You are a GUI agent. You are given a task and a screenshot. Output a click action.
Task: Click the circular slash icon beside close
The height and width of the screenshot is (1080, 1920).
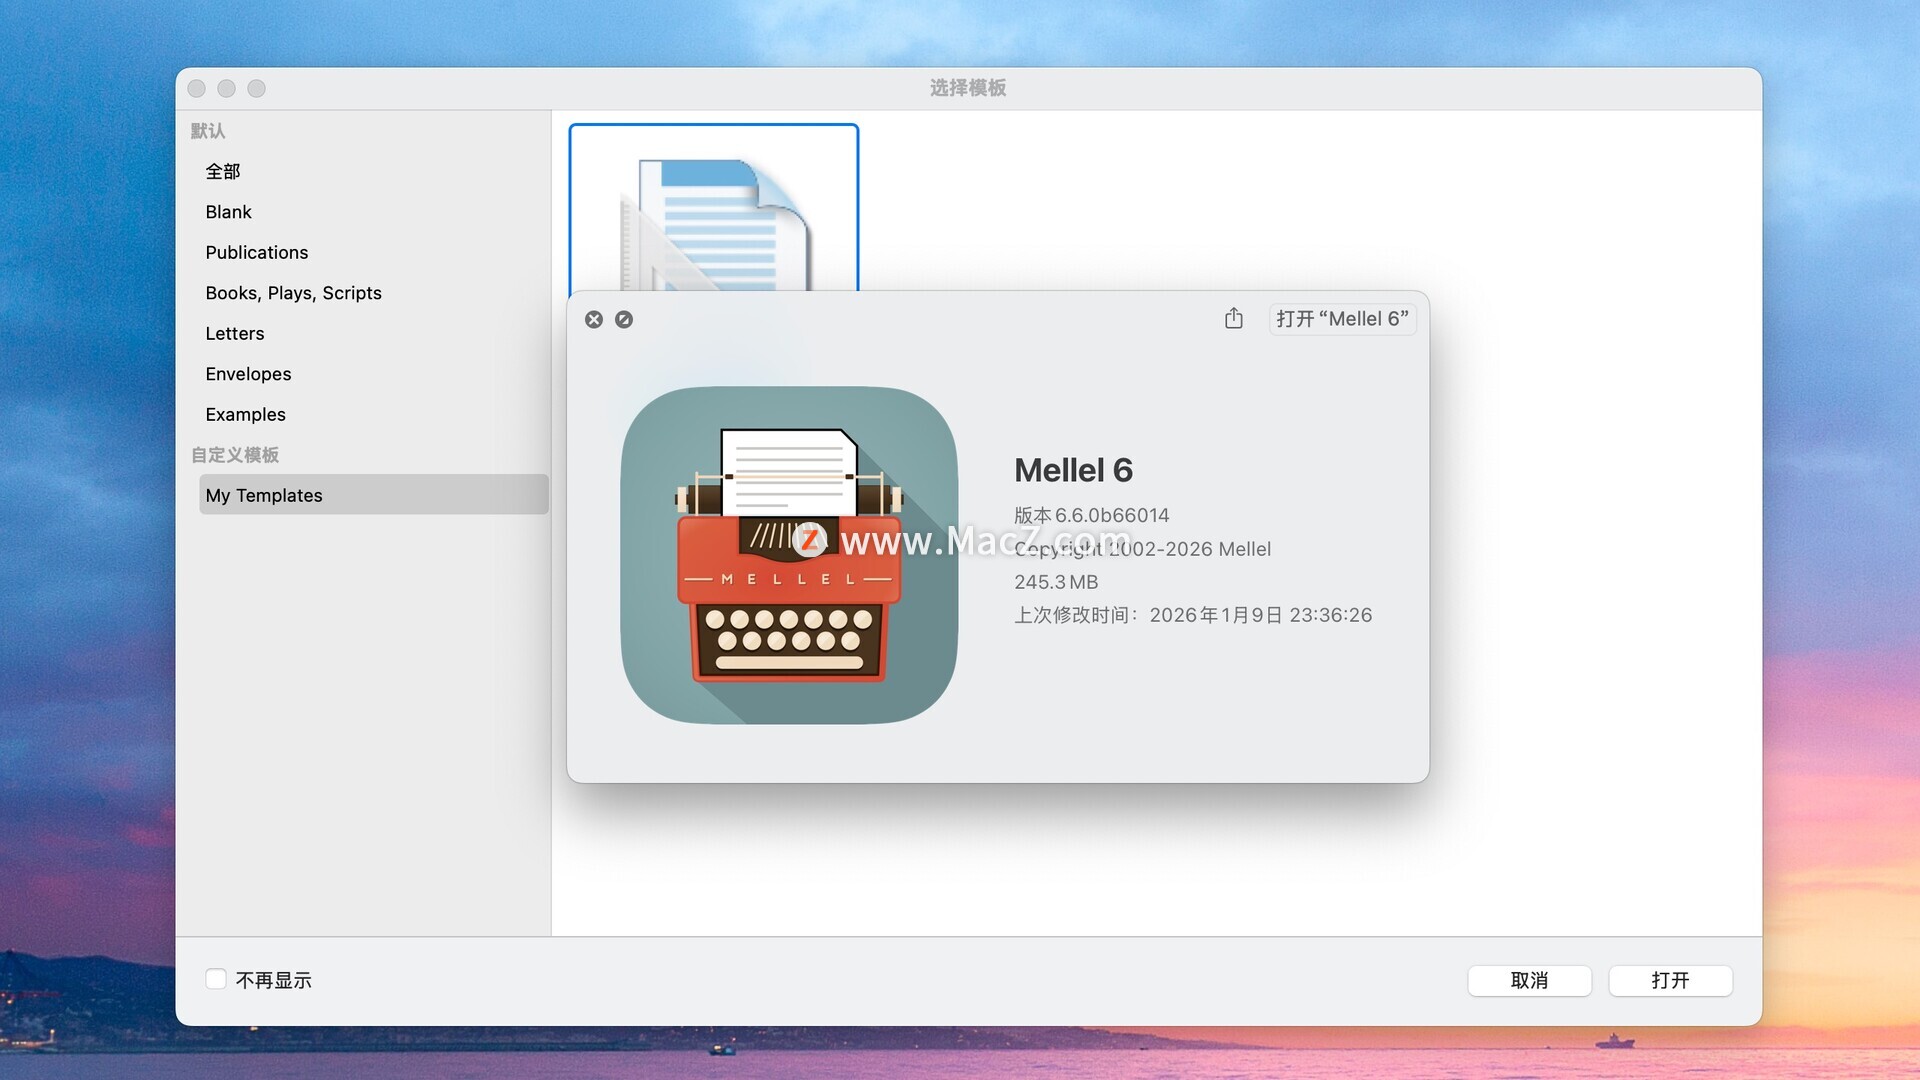coord(624,319)
